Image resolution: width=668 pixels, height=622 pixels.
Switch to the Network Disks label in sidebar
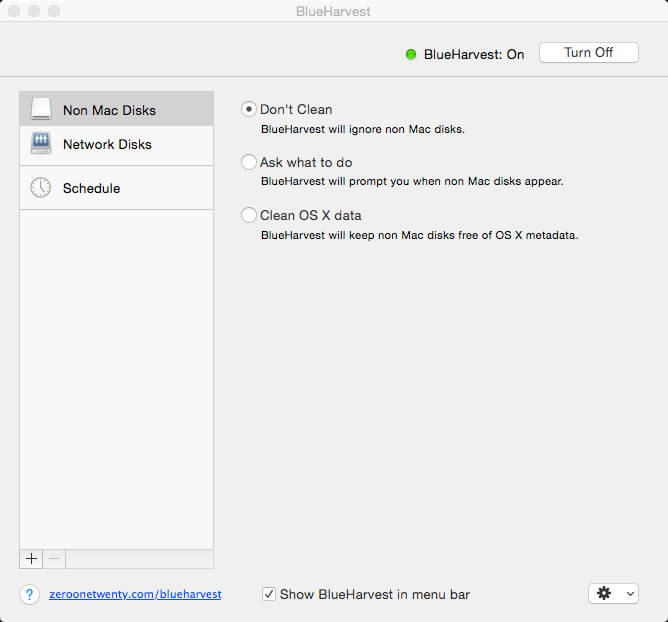click(107, 144)
